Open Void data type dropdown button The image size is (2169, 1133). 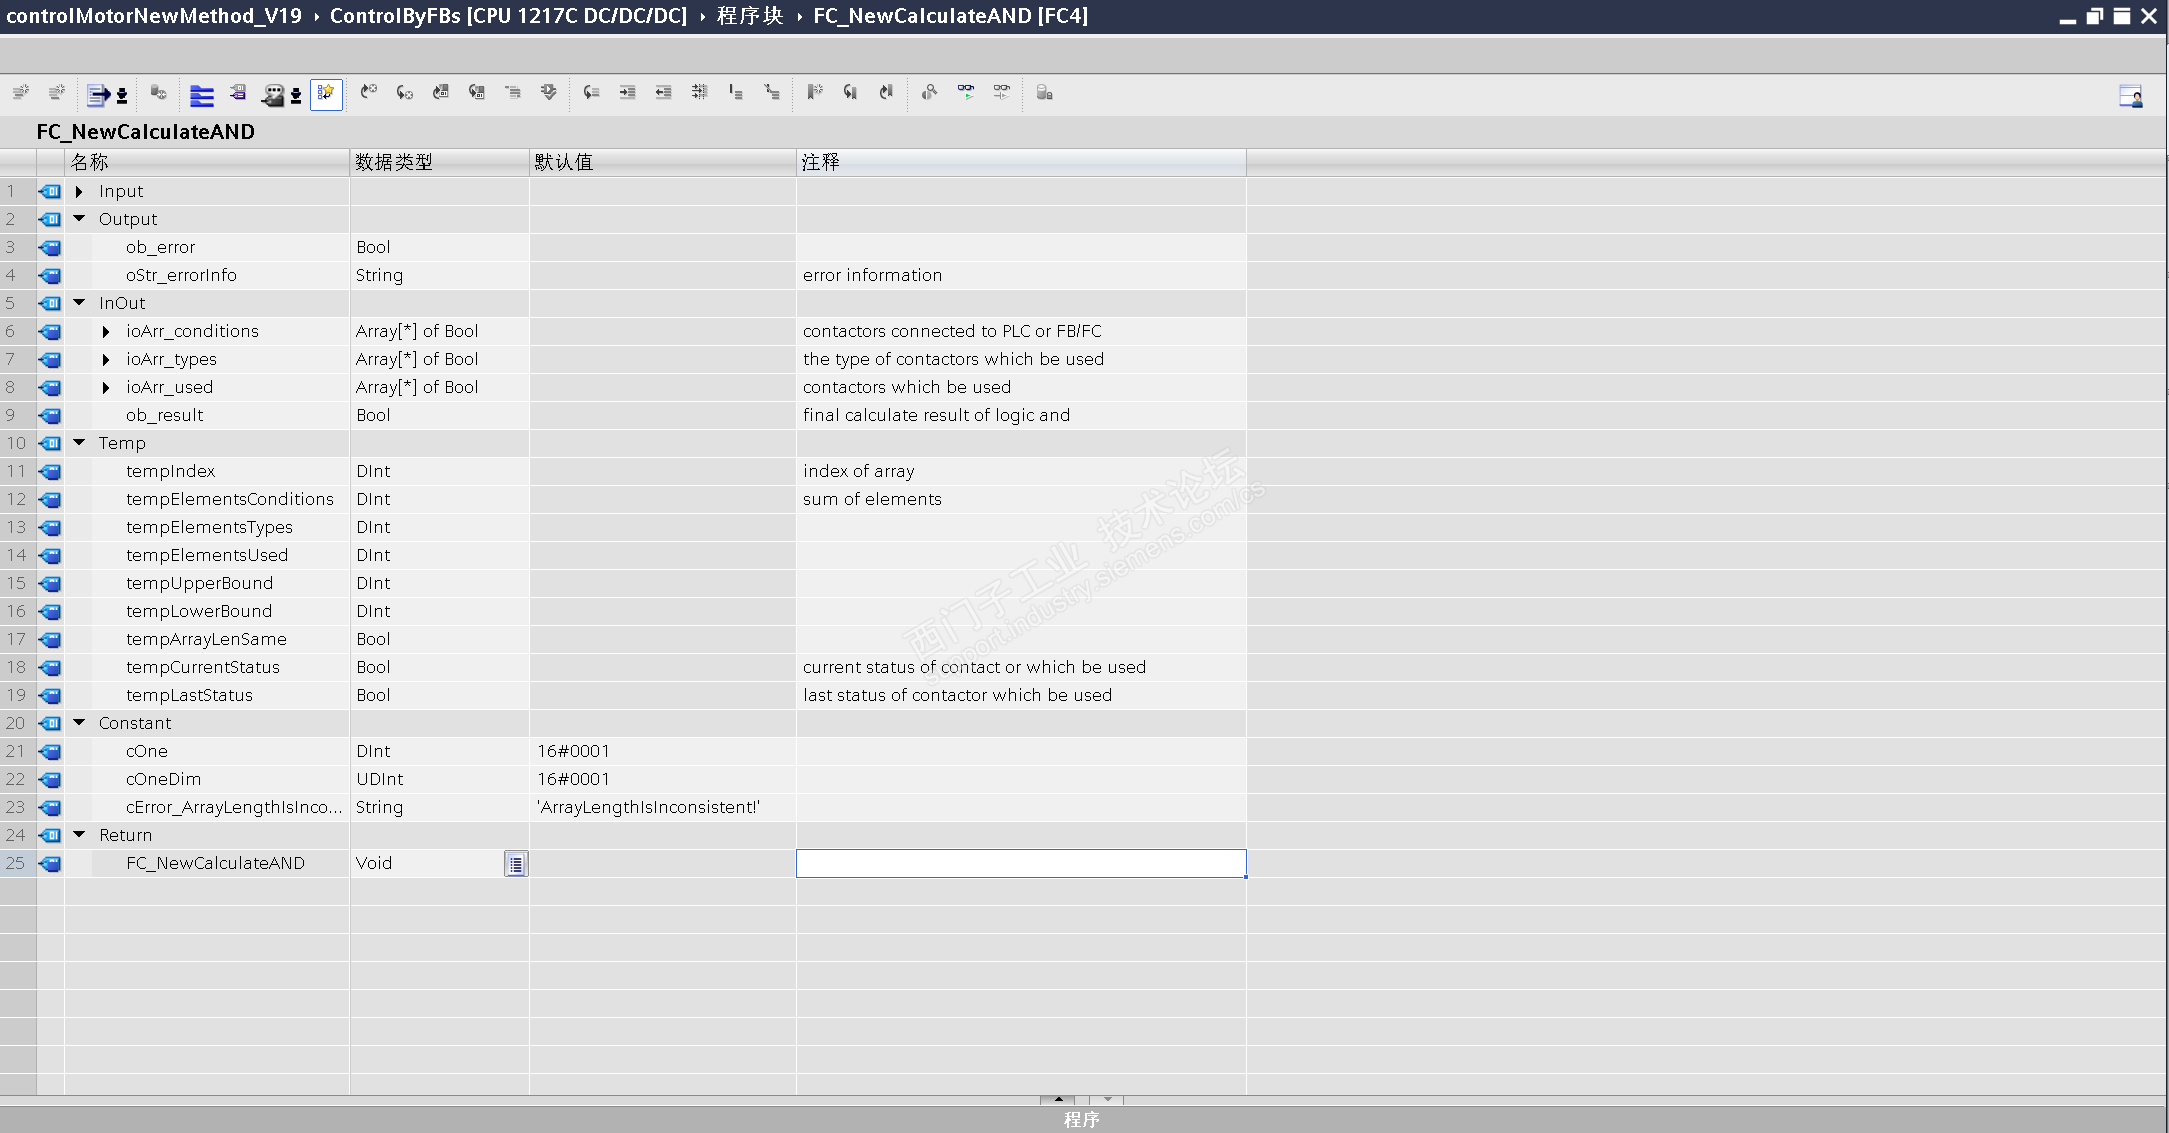click(x=515, y=864)
